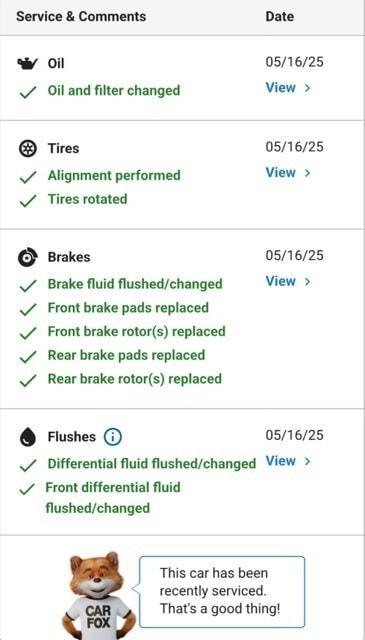This screenshot has width=365, height=640.
Task: Expand Oil service details via View chevron
Action: (x=307, y=88)
